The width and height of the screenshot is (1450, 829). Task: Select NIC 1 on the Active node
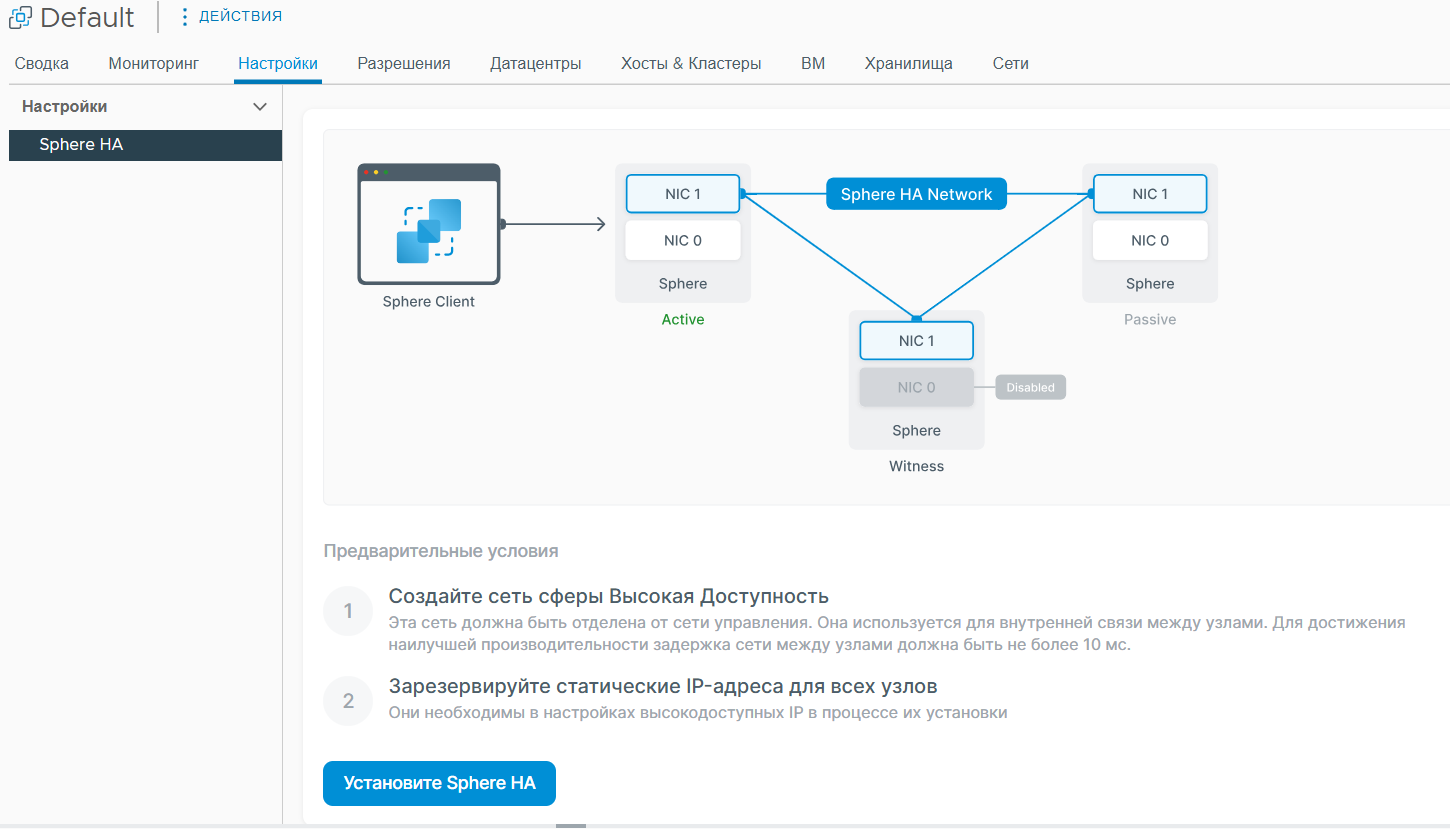pyautogui.click(x=683, y=194)
